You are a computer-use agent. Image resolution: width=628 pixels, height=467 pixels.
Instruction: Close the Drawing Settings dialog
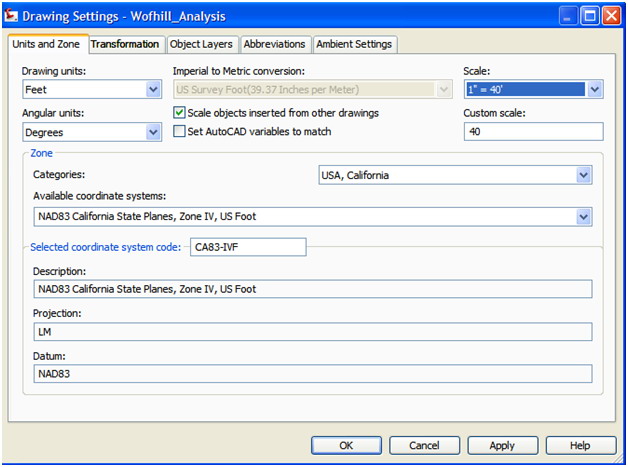pyautogui.click(x=612, y=16)
